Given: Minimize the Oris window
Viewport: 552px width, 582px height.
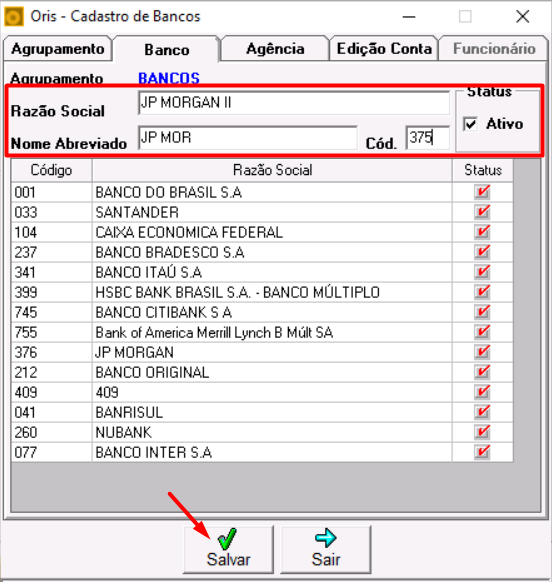Looking at the screenshot, I should tap(409, 17).
